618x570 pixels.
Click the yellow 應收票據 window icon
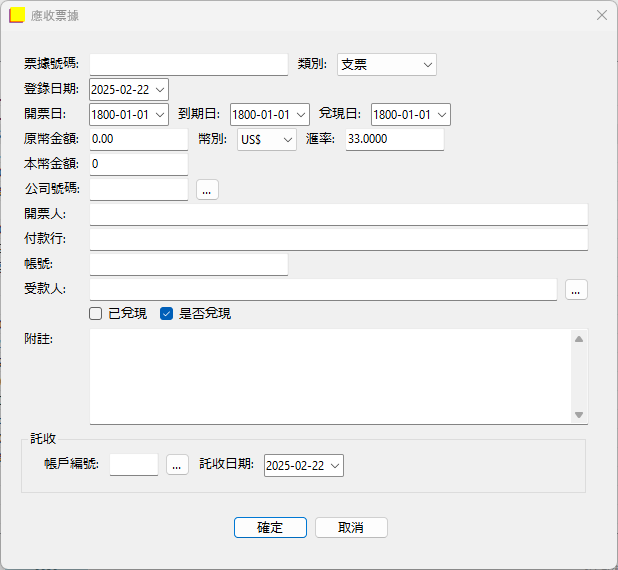(17, 15)
